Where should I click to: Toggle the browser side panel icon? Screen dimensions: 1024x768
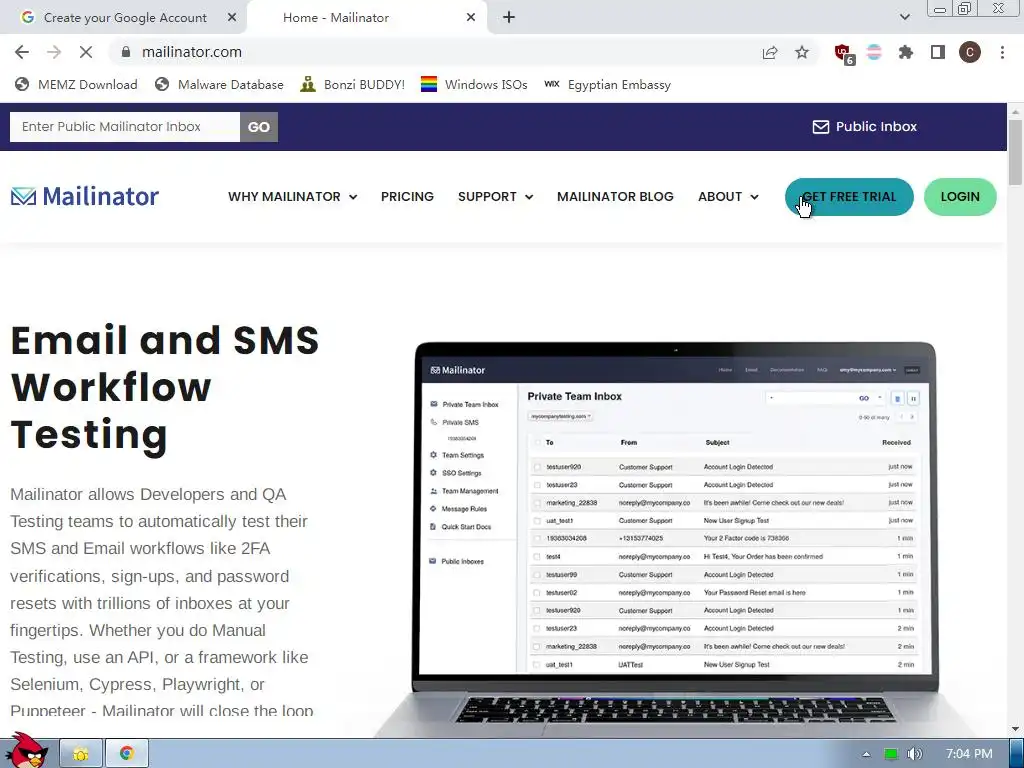[938, 52]
